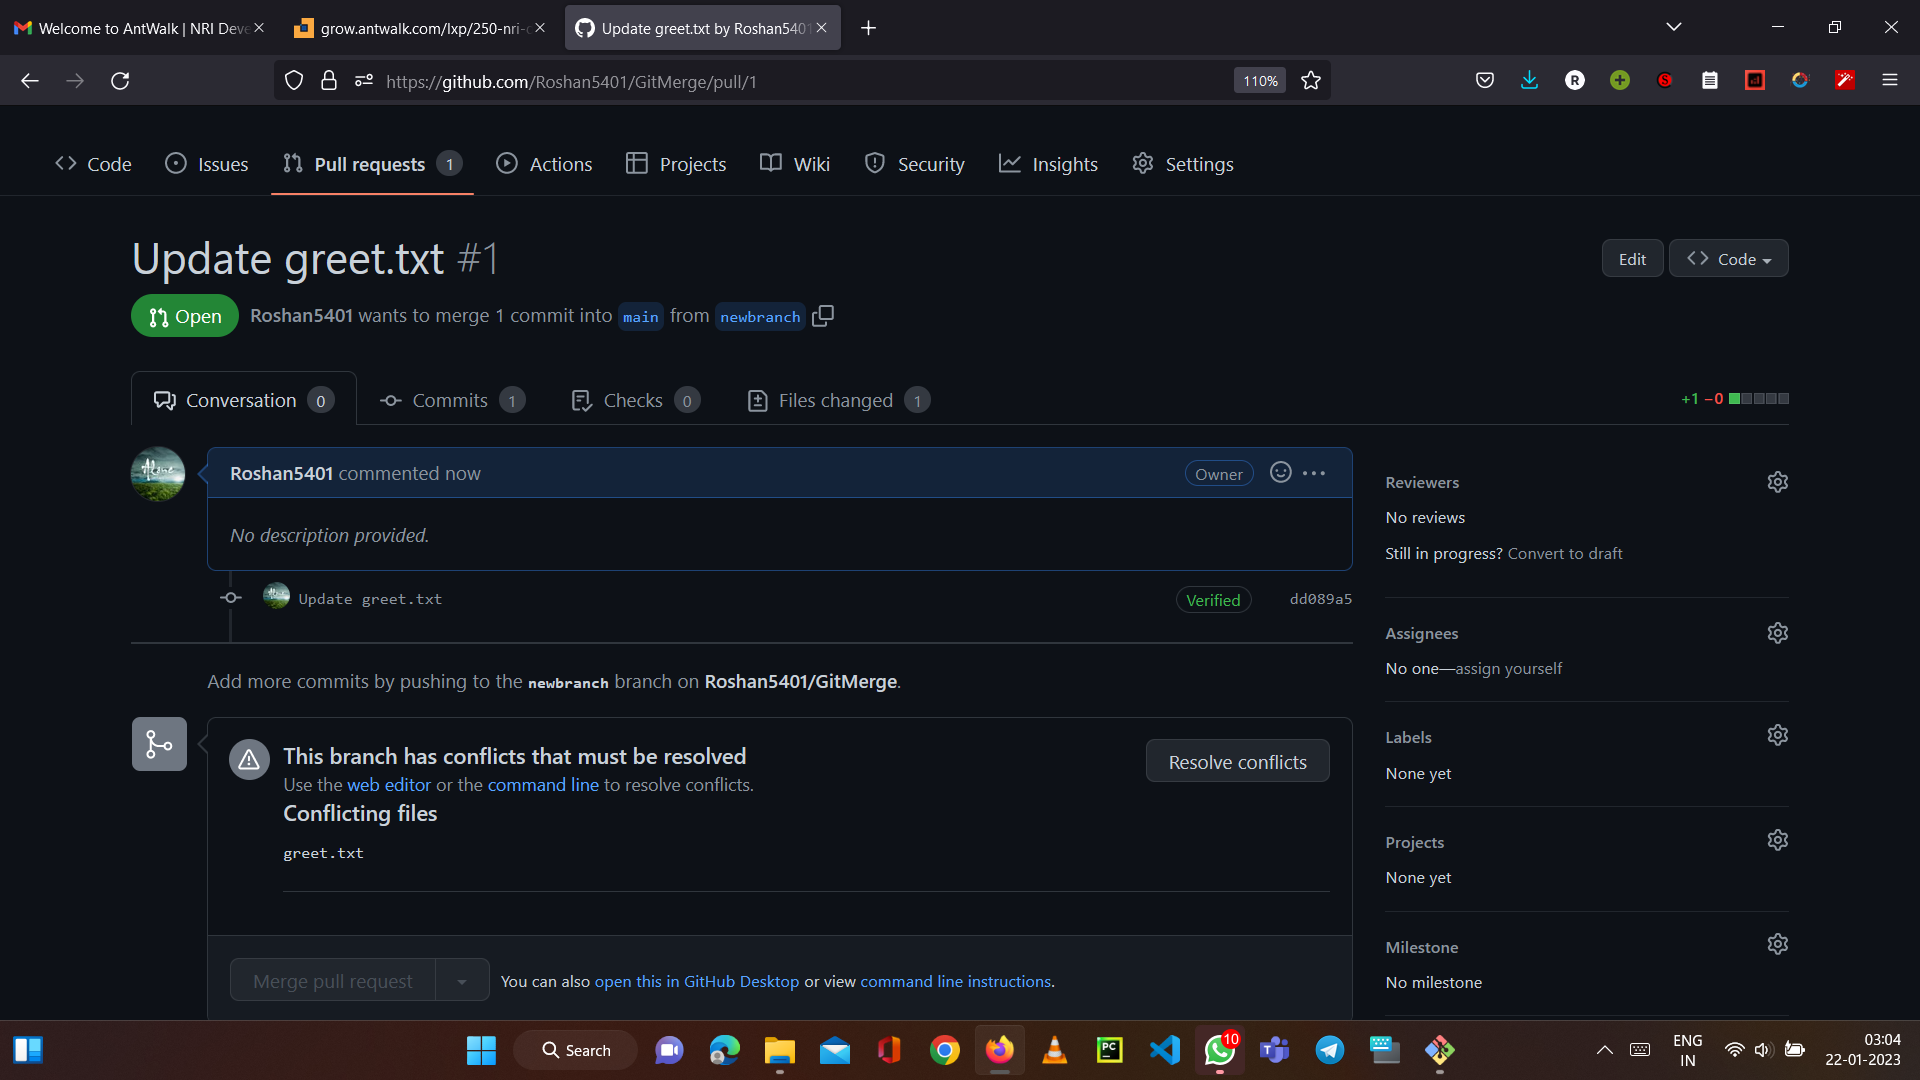The width and height of the screenshot is (1920, 1080).
Task: Click the Resolve conflicts button
Action: click(x=1237, y=762)
